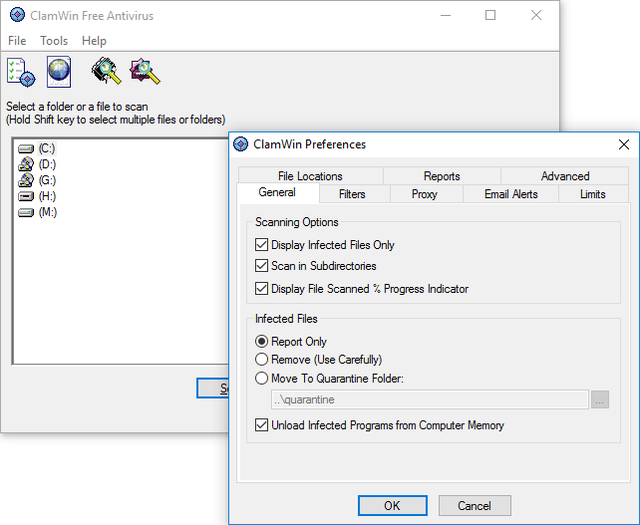Viewport: 640px width, 525px height.
Task: Choose Move To Quarantine Folder option
Action: [262, 378]
